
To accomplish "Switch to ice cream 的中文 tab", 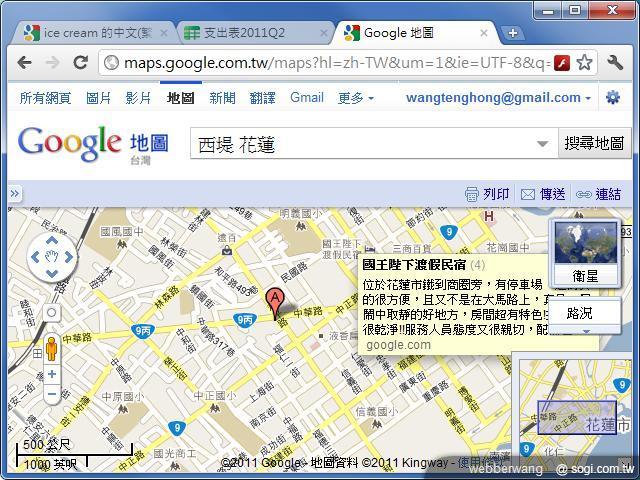I will [94, 33].
